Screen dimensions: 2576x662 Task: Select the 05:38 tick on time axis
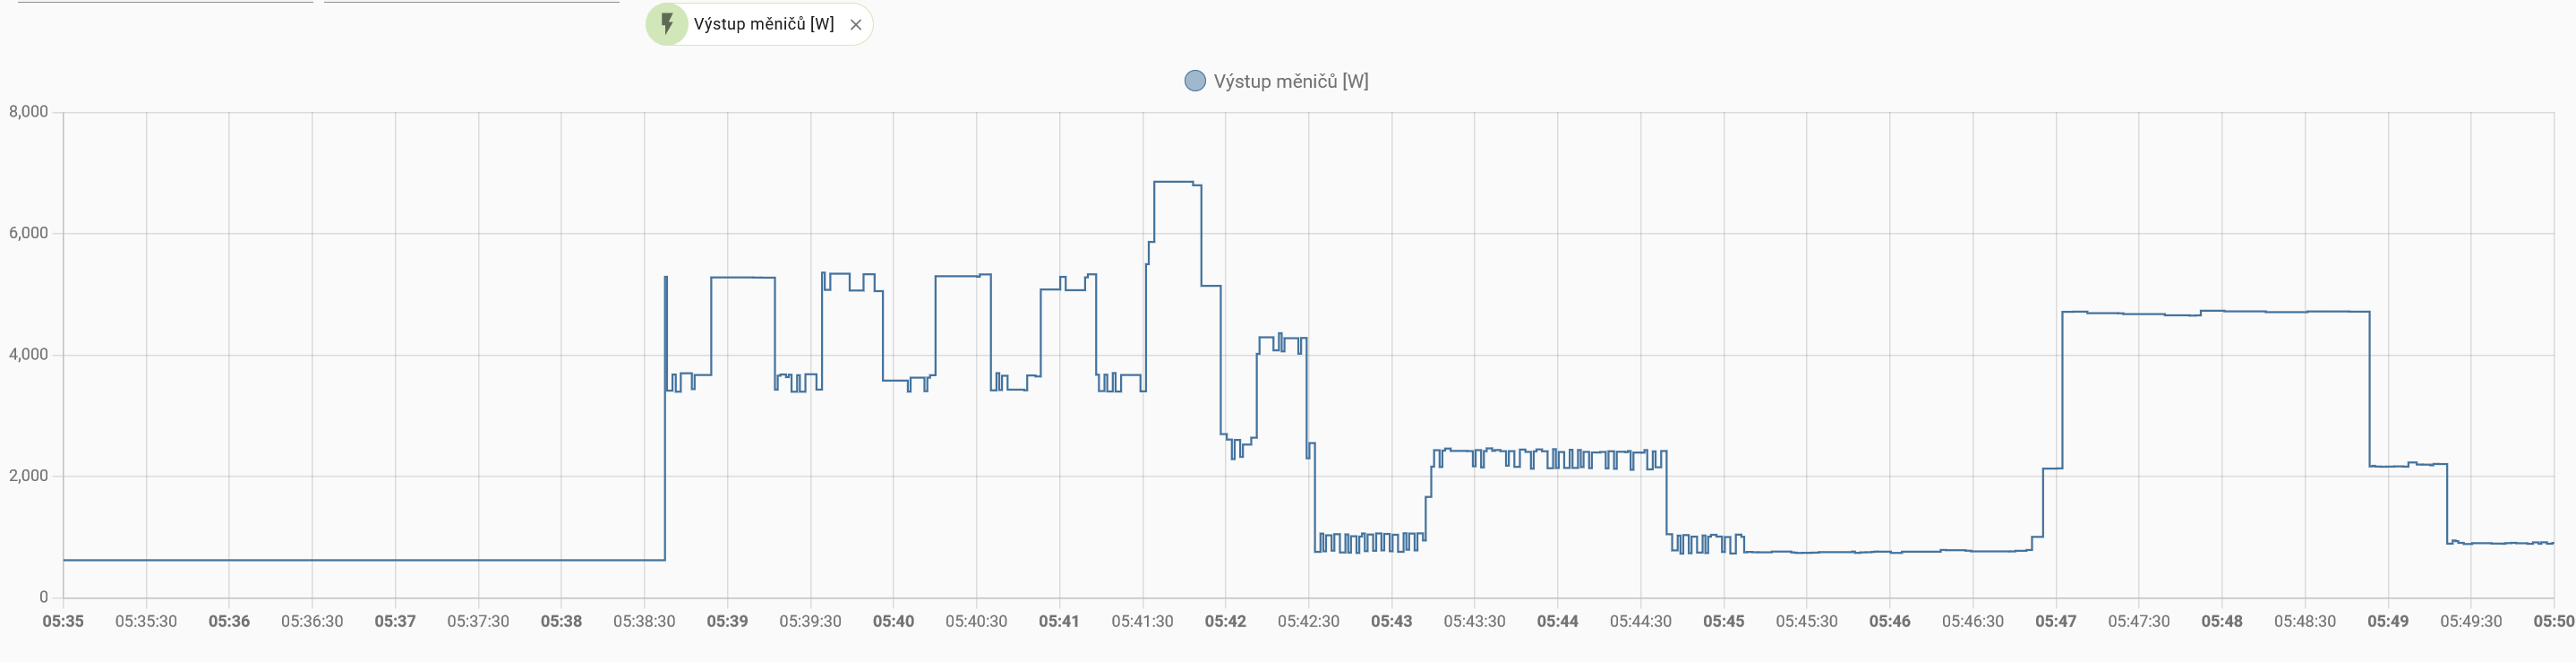pyautogui.click(x=561, y=621)
